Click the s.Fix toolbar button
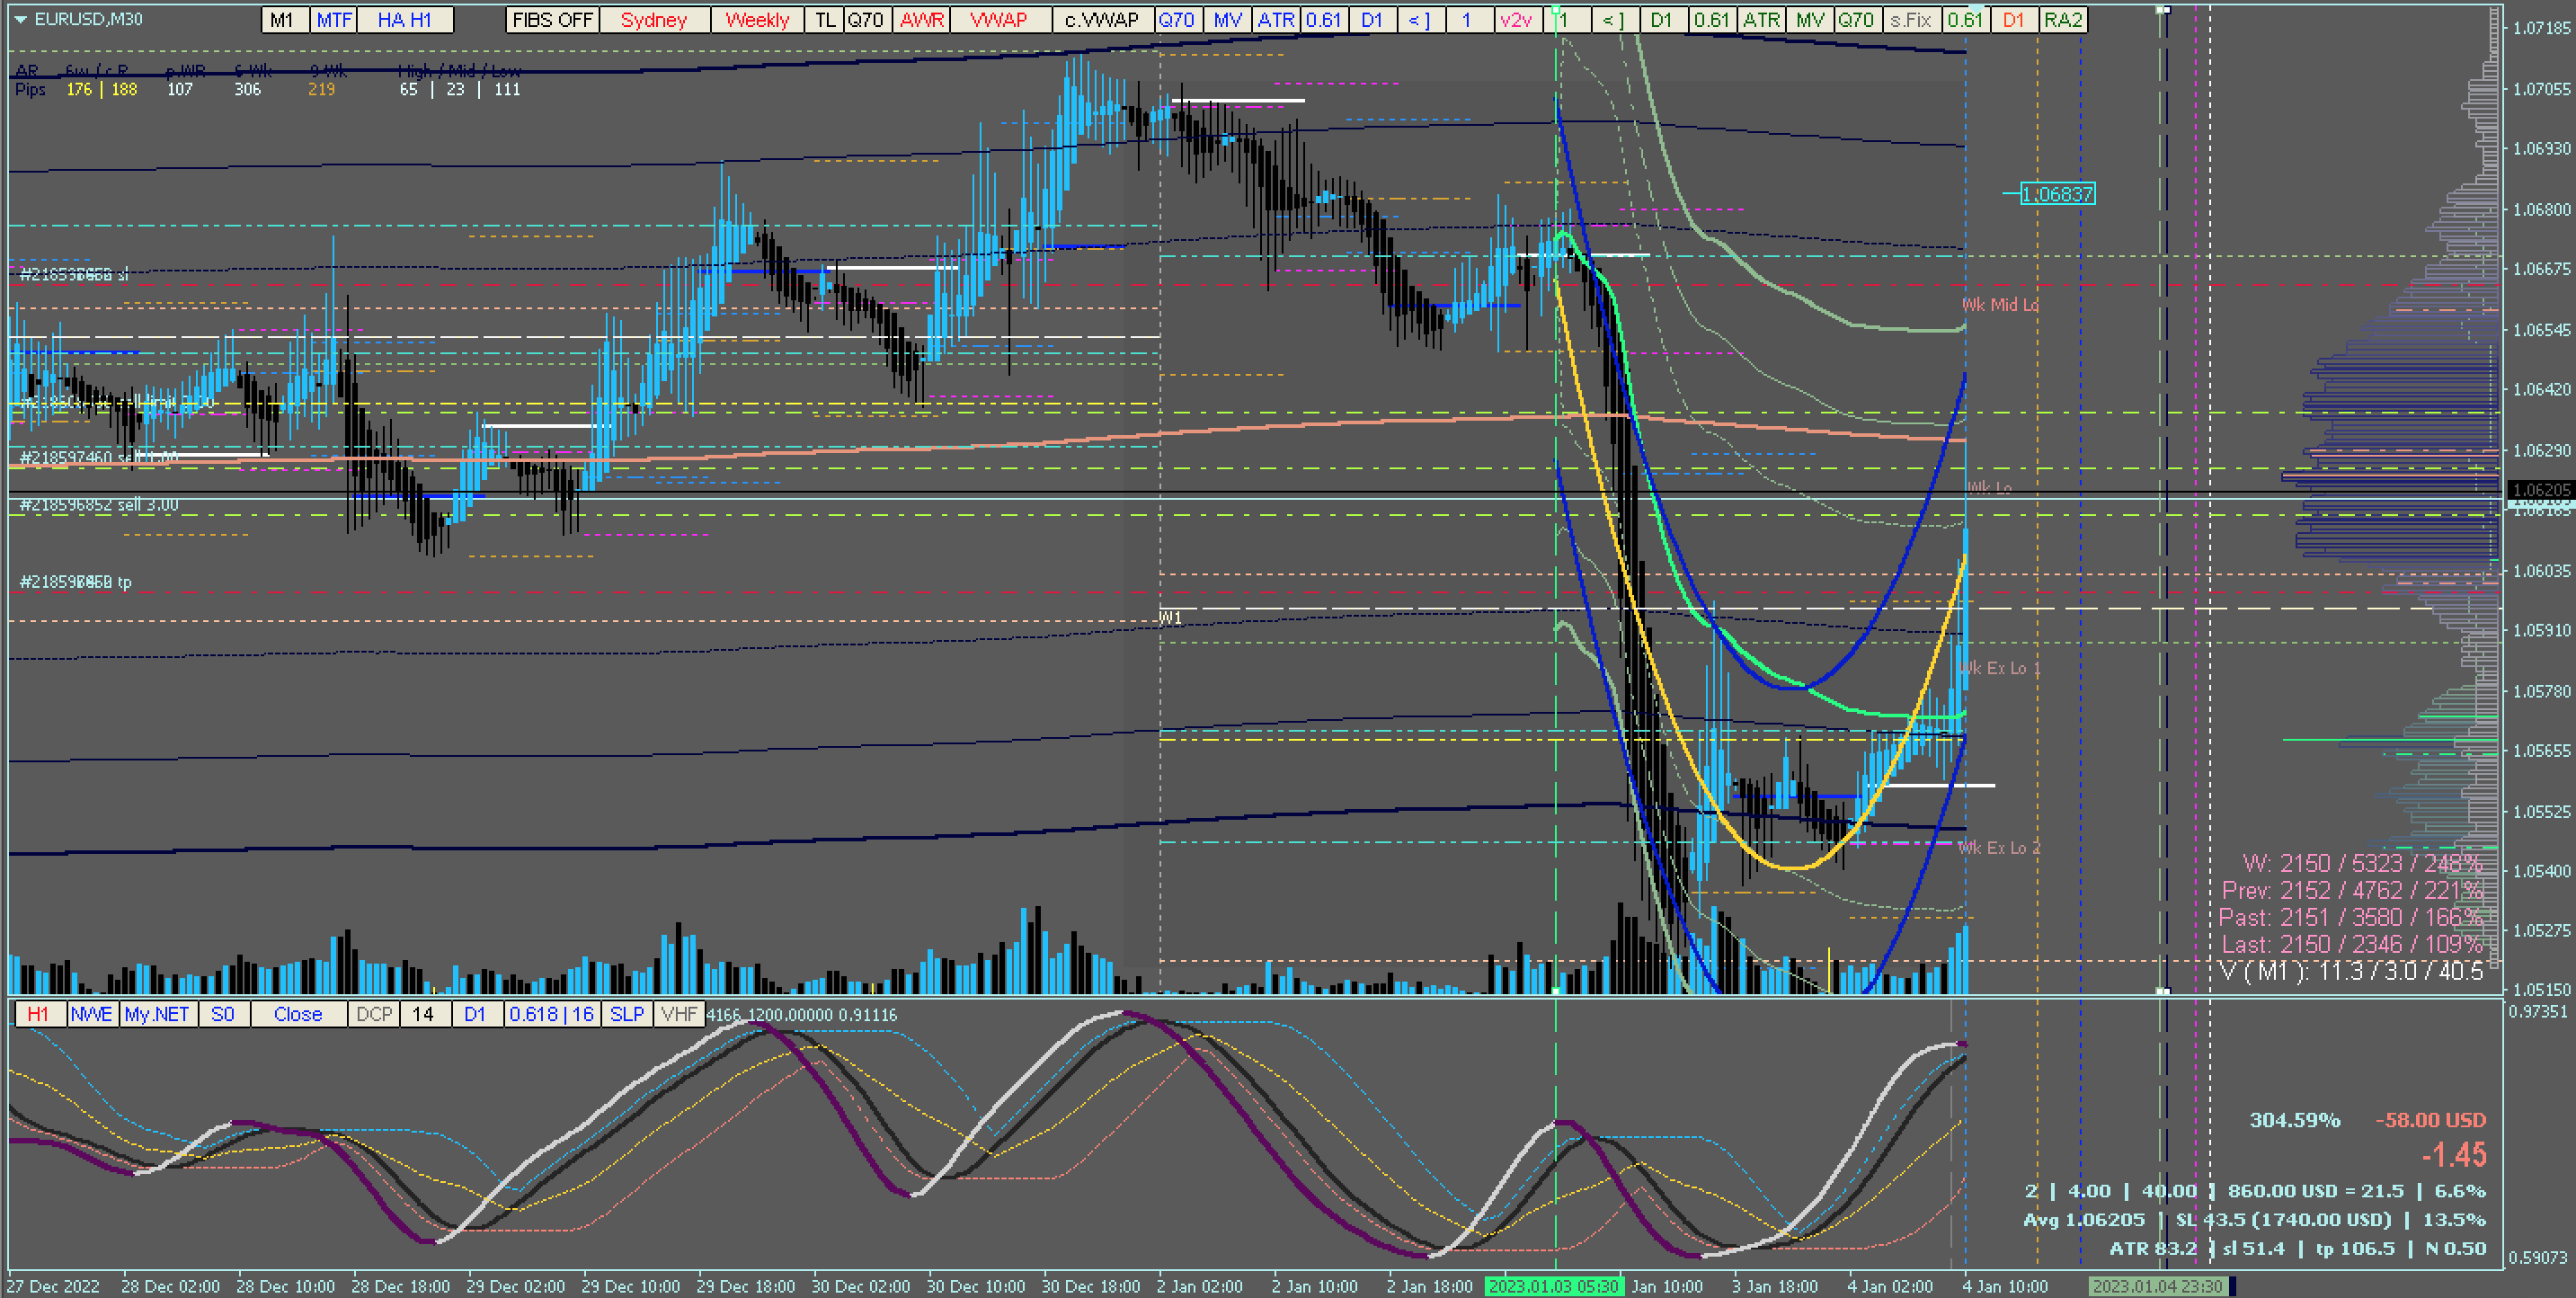 click(x=1910, y=20)
